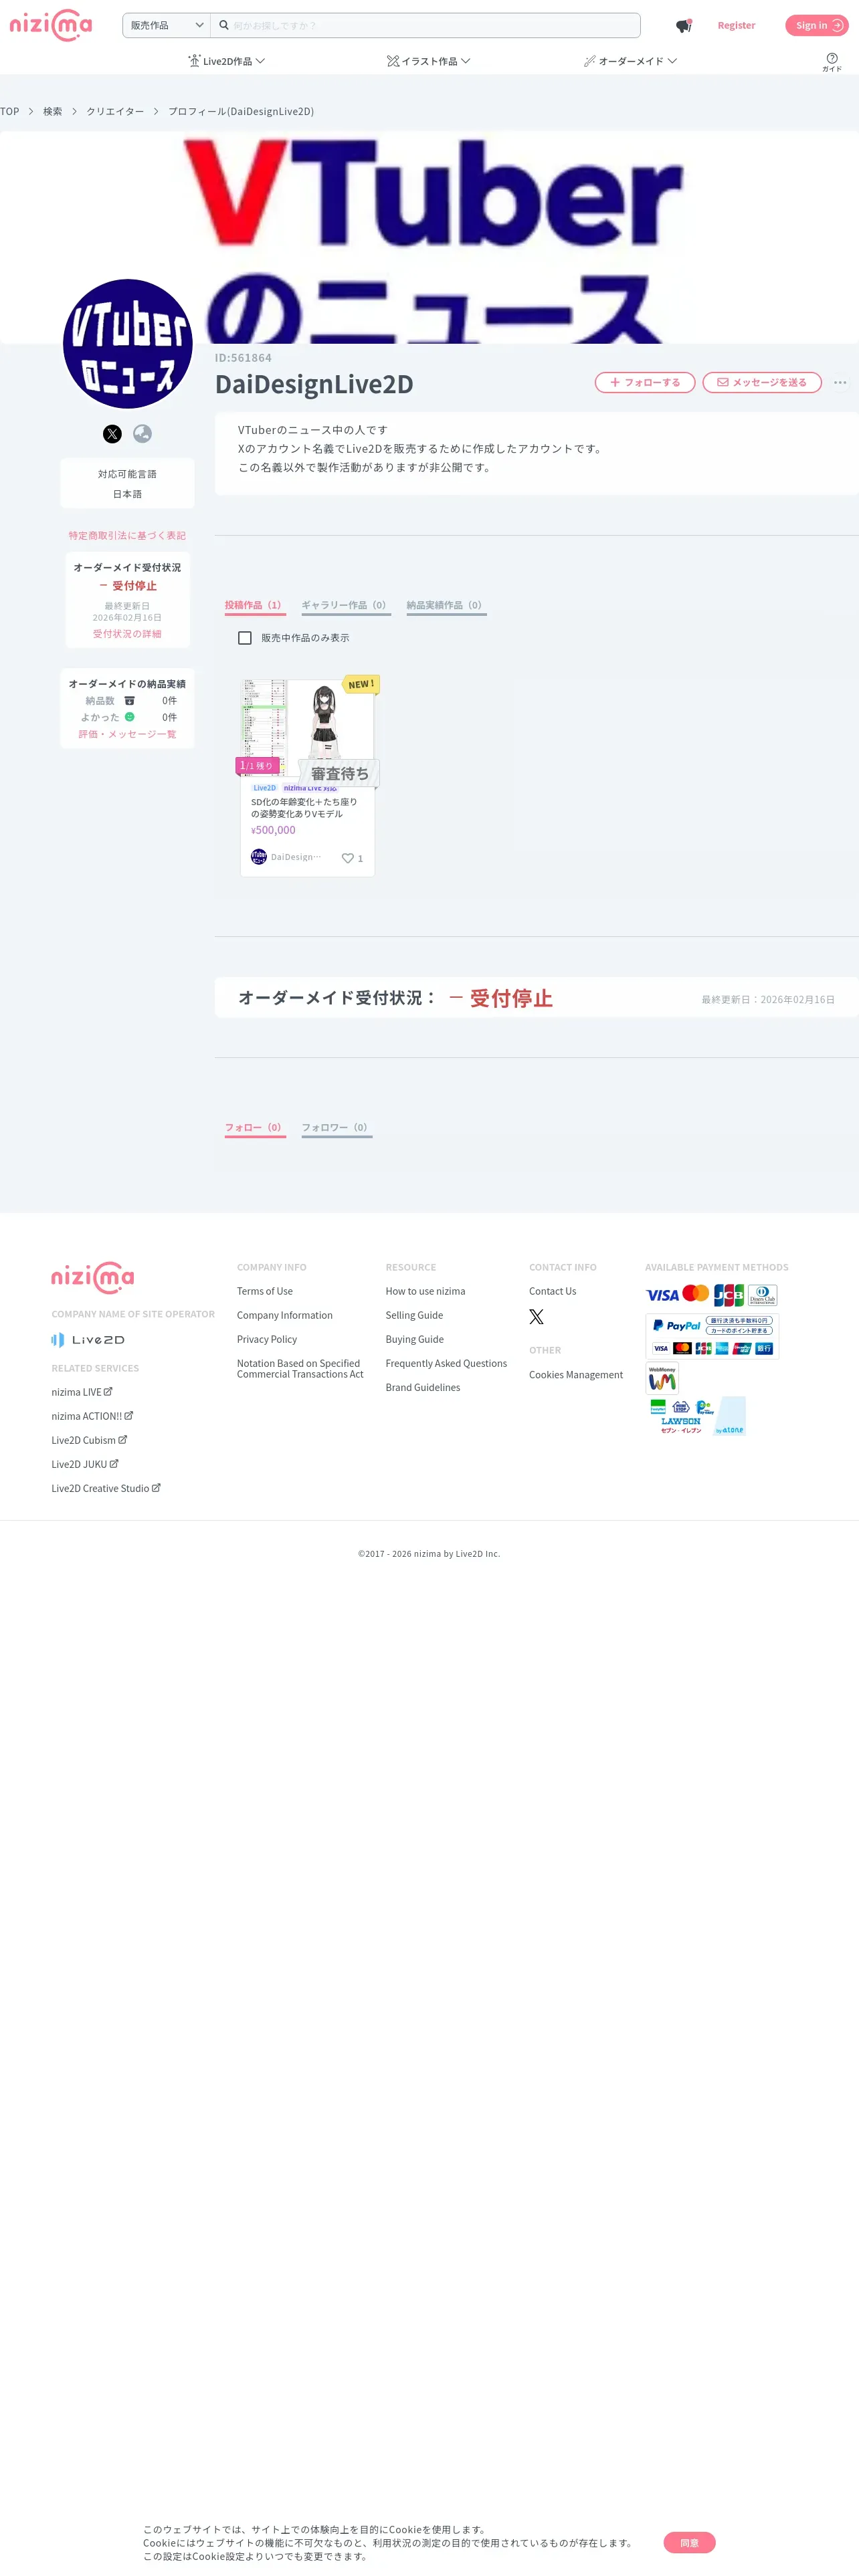
Task: Open the Privacy Policy link
Action: 267,1340
